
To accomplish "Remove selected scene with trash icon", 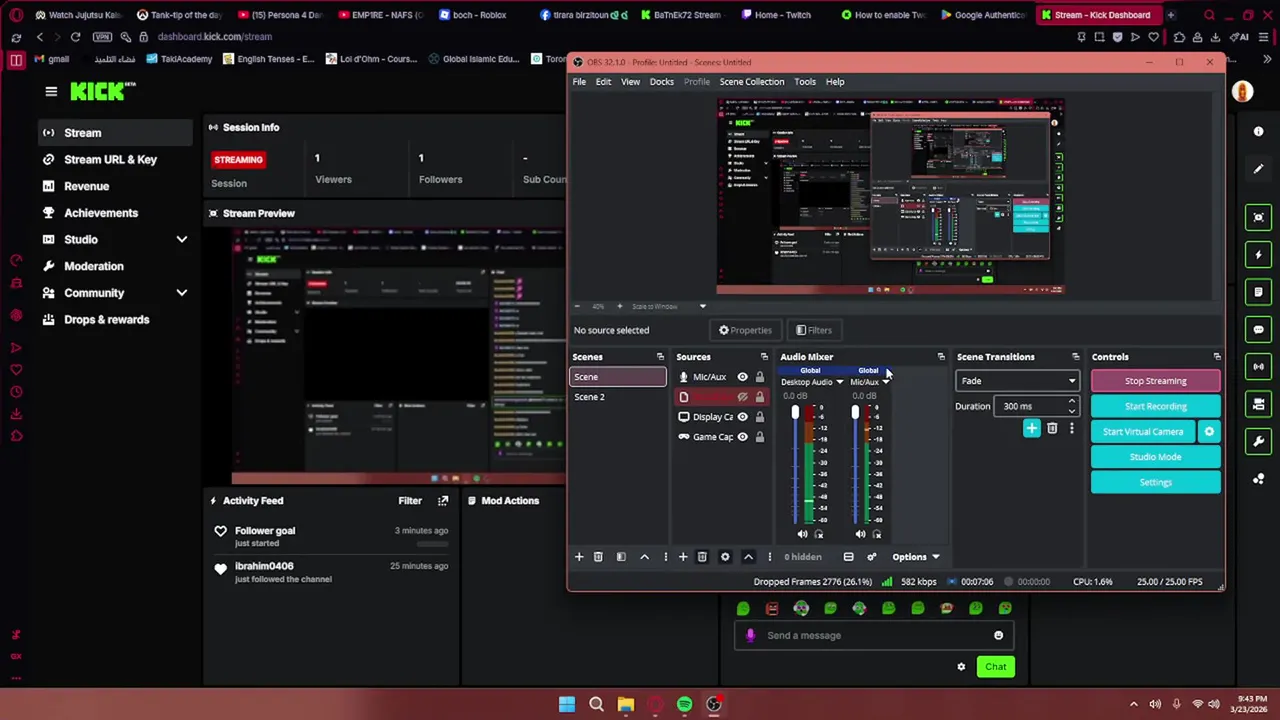I will point(598,557).
